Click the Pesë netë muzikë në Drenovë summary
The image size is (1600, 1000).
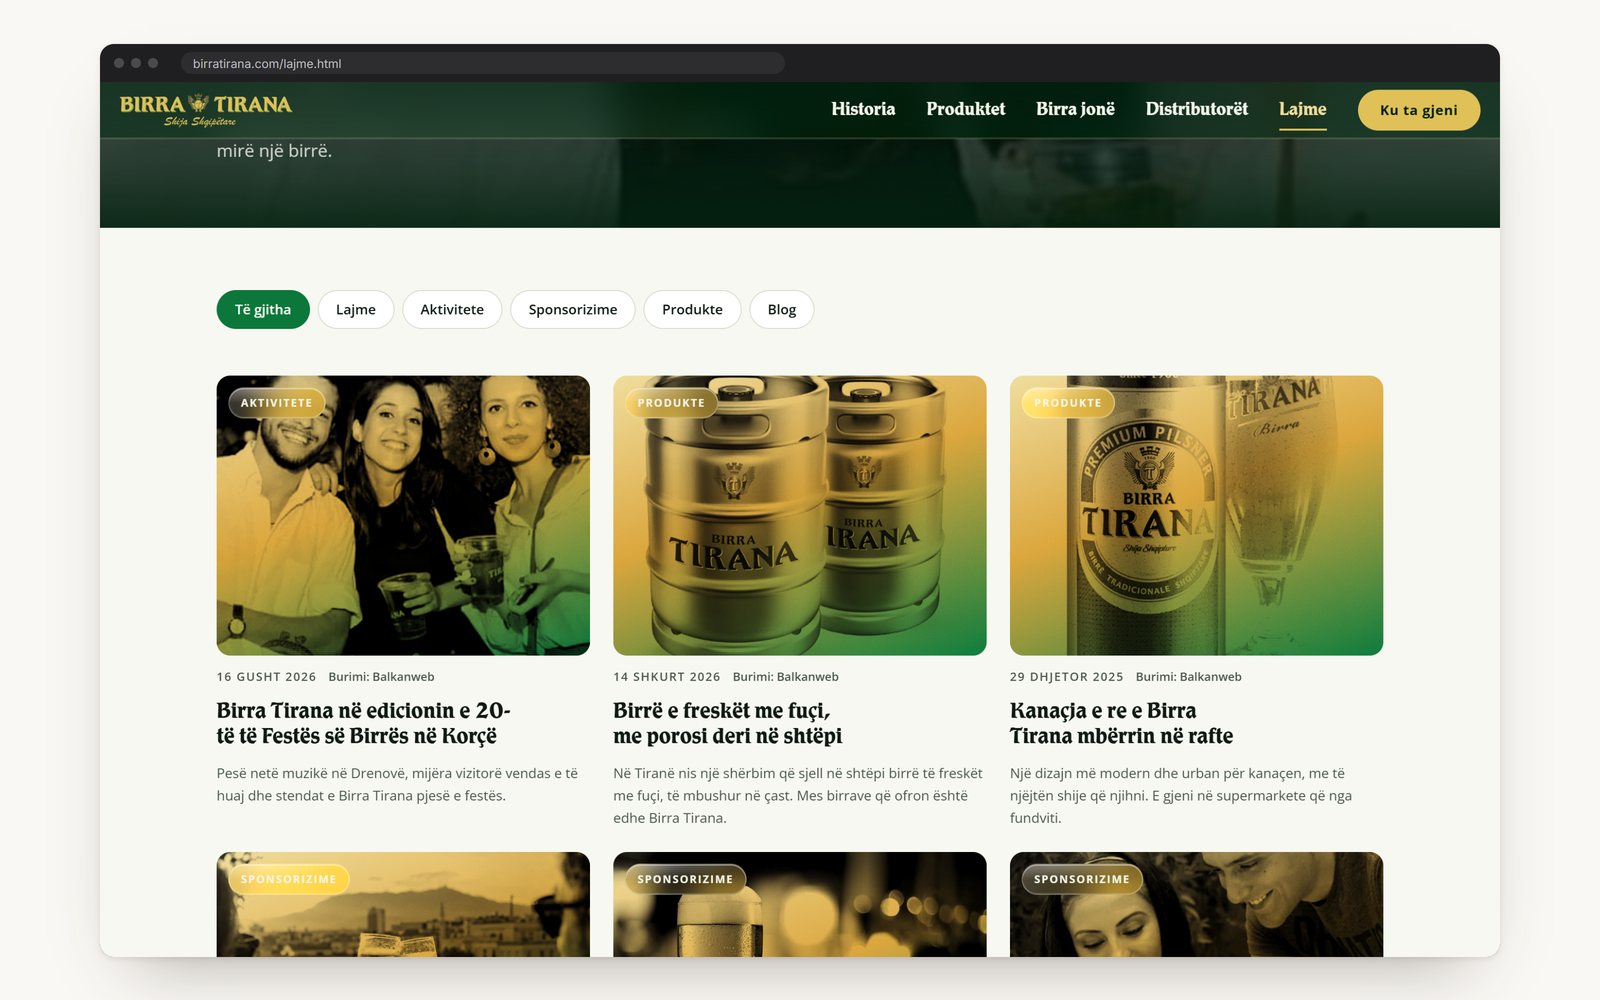[x=397, y=785]
